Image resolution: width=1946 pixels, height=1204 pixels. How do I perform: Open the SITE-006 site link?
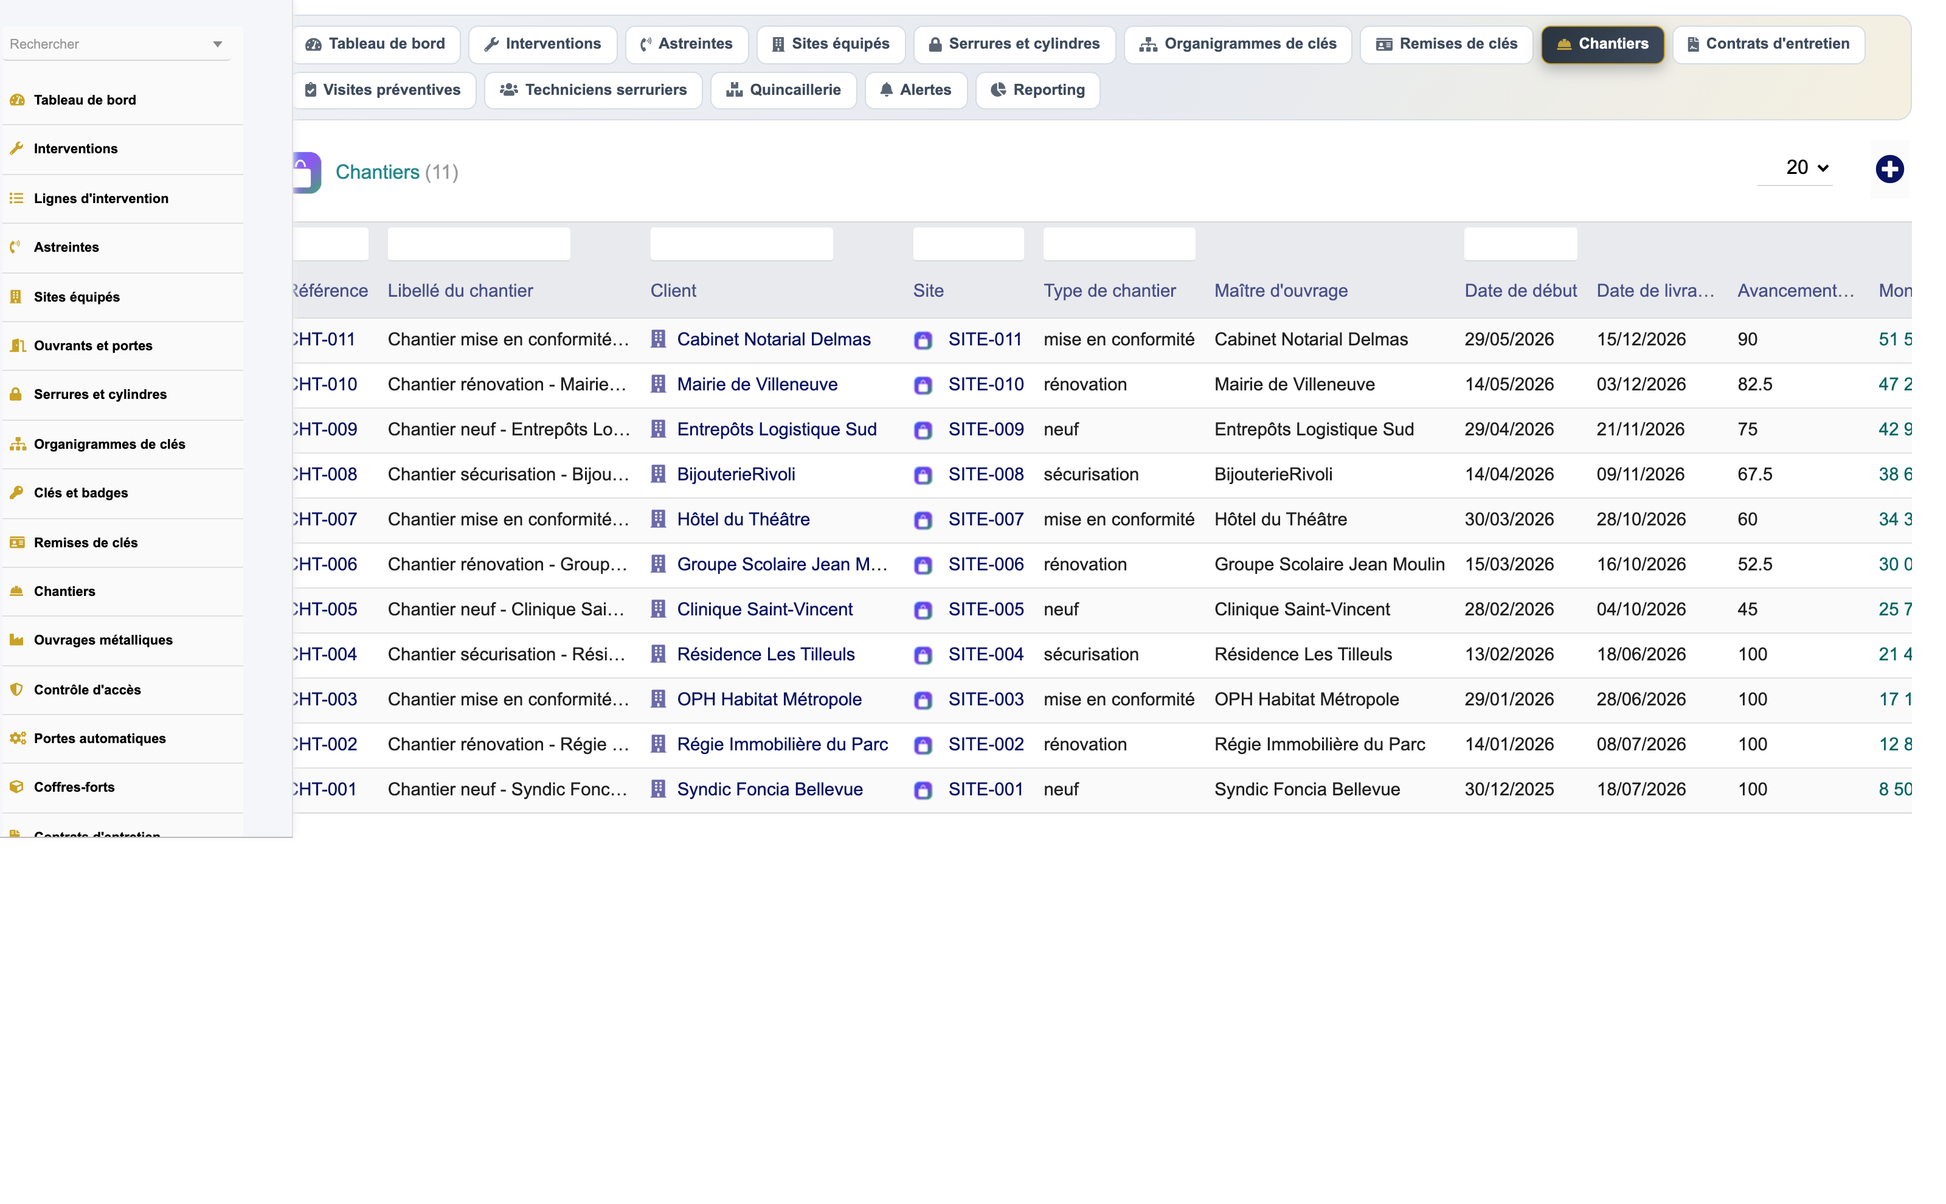coord(986,565)
